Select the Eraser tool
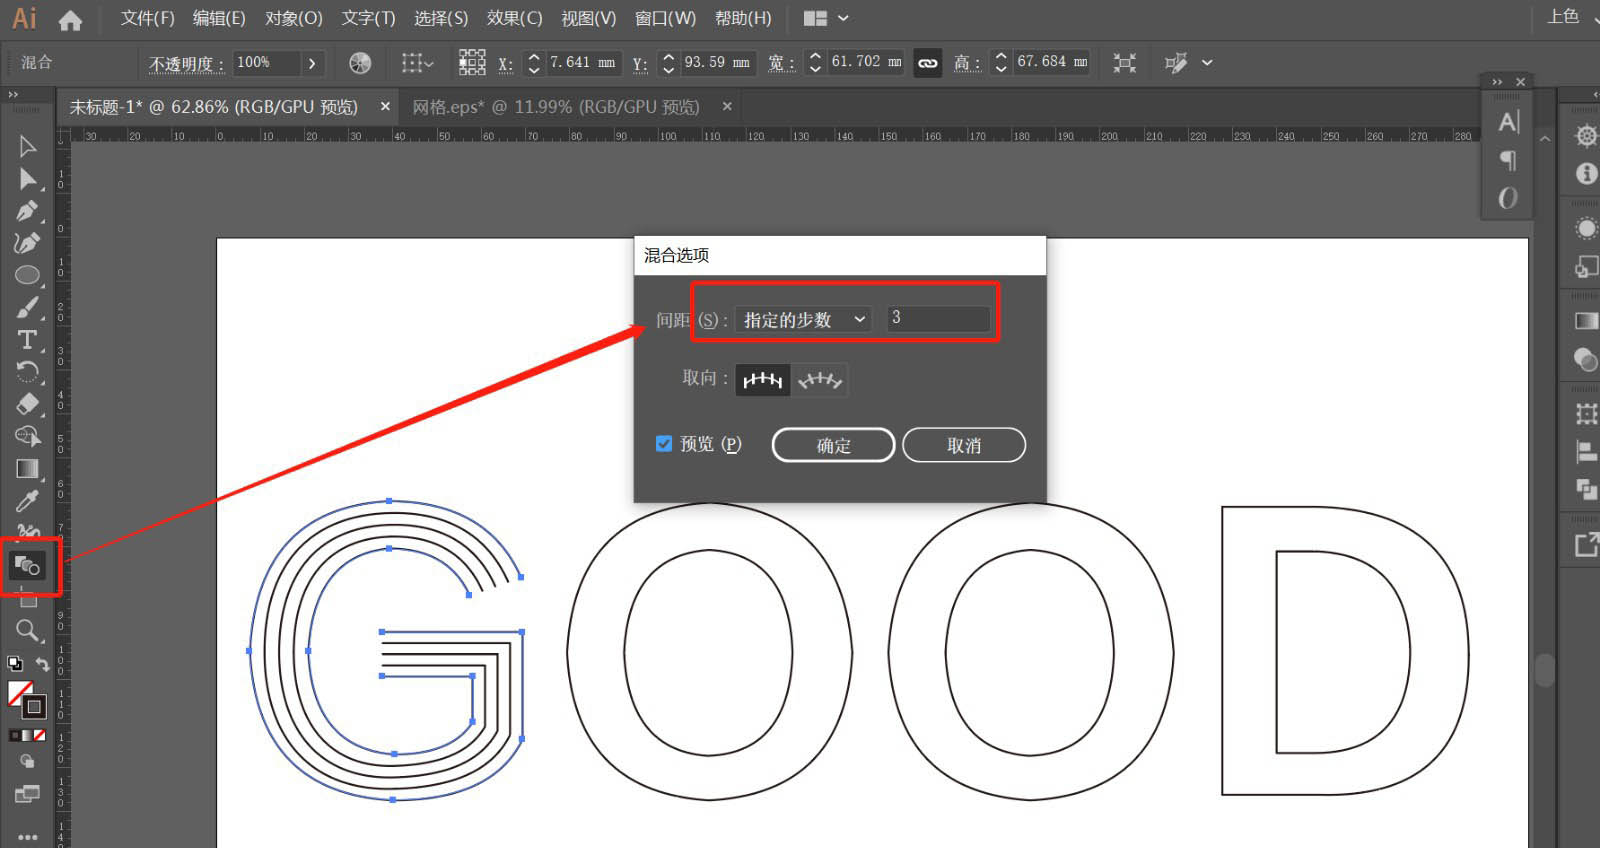Screen dimensions: 1600x848 pyautogui.click(x=27, y=404)
